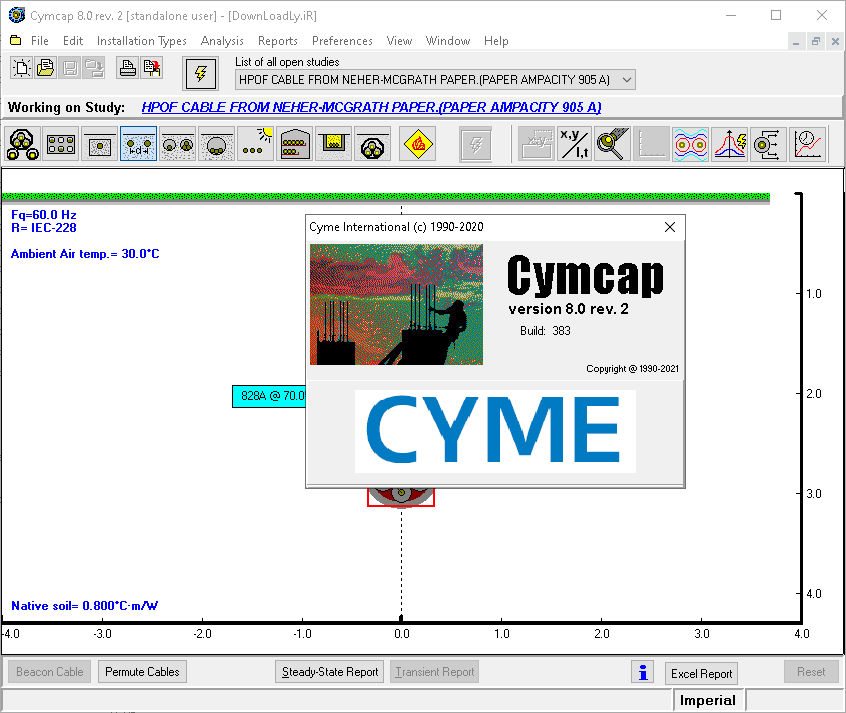Open the curve with lightning analysis icon
The width and height of the screenshot is (846, 713).
tap(729, 144)
